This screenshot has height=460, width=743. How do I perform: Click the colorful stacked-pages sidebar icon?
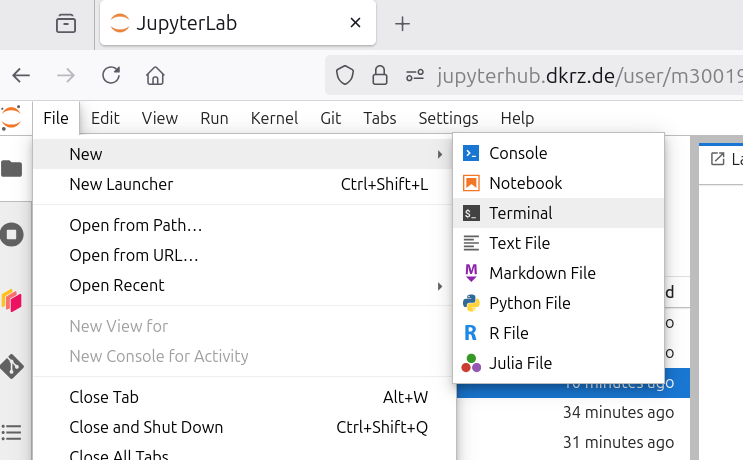11,300
